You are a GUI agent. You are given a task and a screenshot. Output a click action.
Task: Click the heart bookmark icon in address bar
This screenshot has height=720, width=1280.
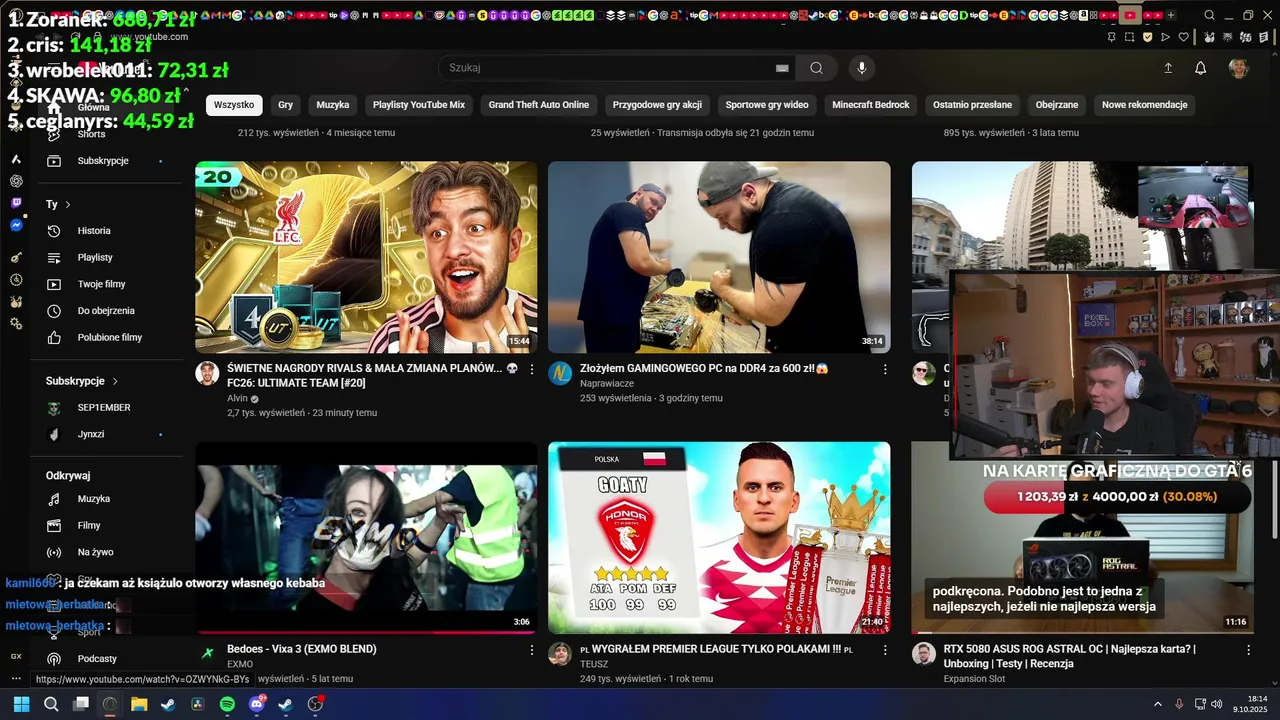pos(1184,37)
